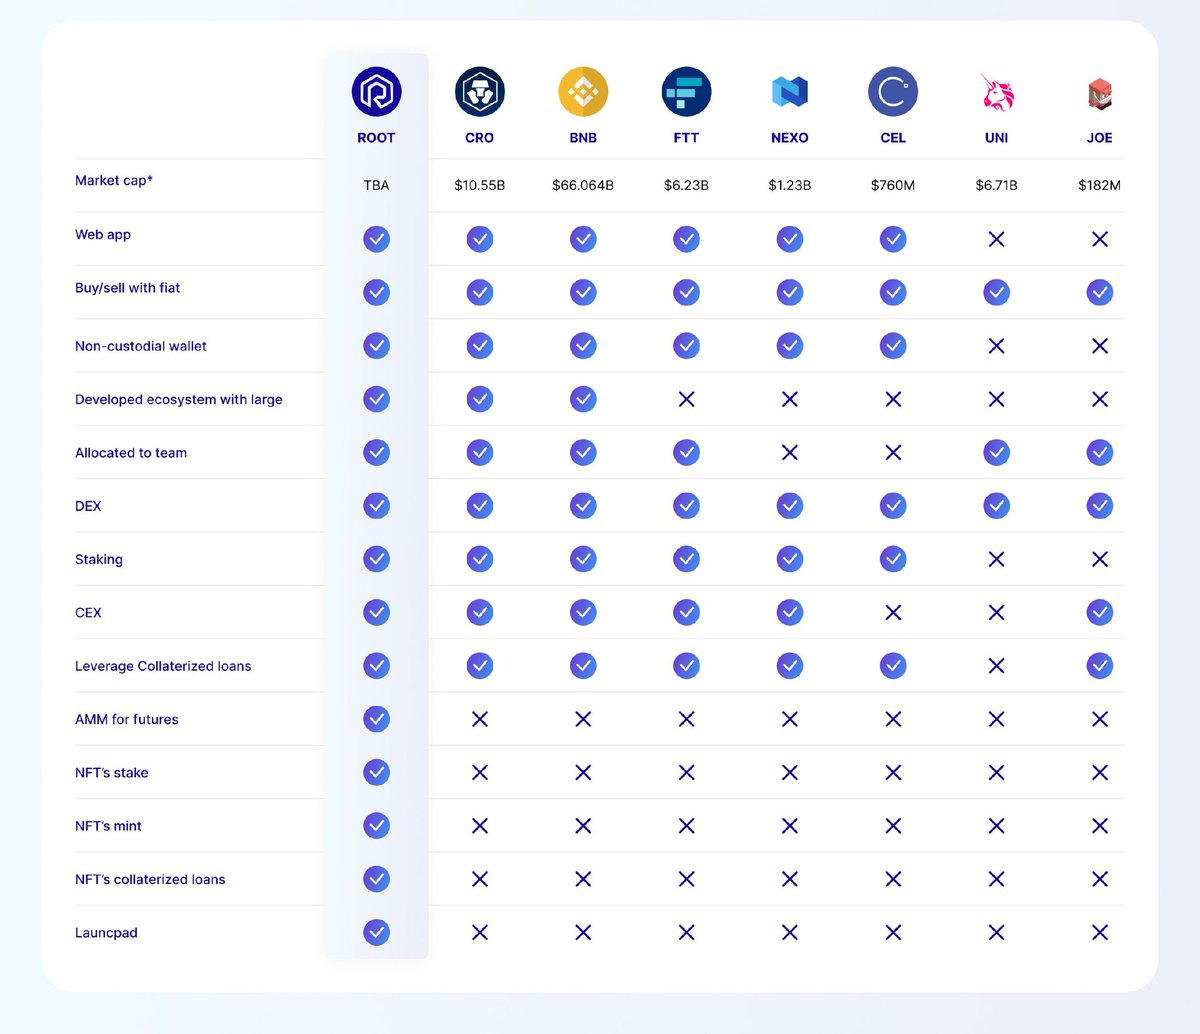
Task: Click the $760M market cap value
Action: 893,185
